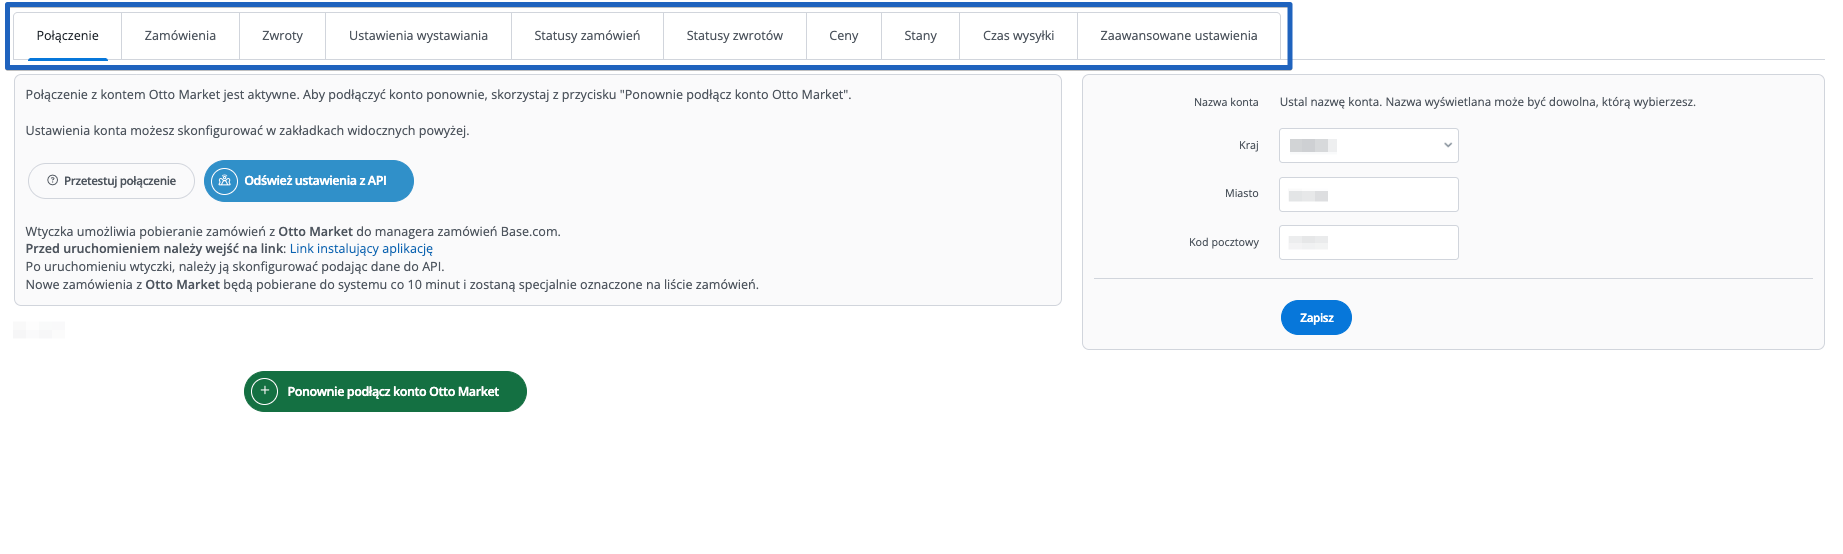Click the Odśwież ustawienia z API button text
Image resolution: width=1843 pixels, height=554 pixels.
coord(315,181)
